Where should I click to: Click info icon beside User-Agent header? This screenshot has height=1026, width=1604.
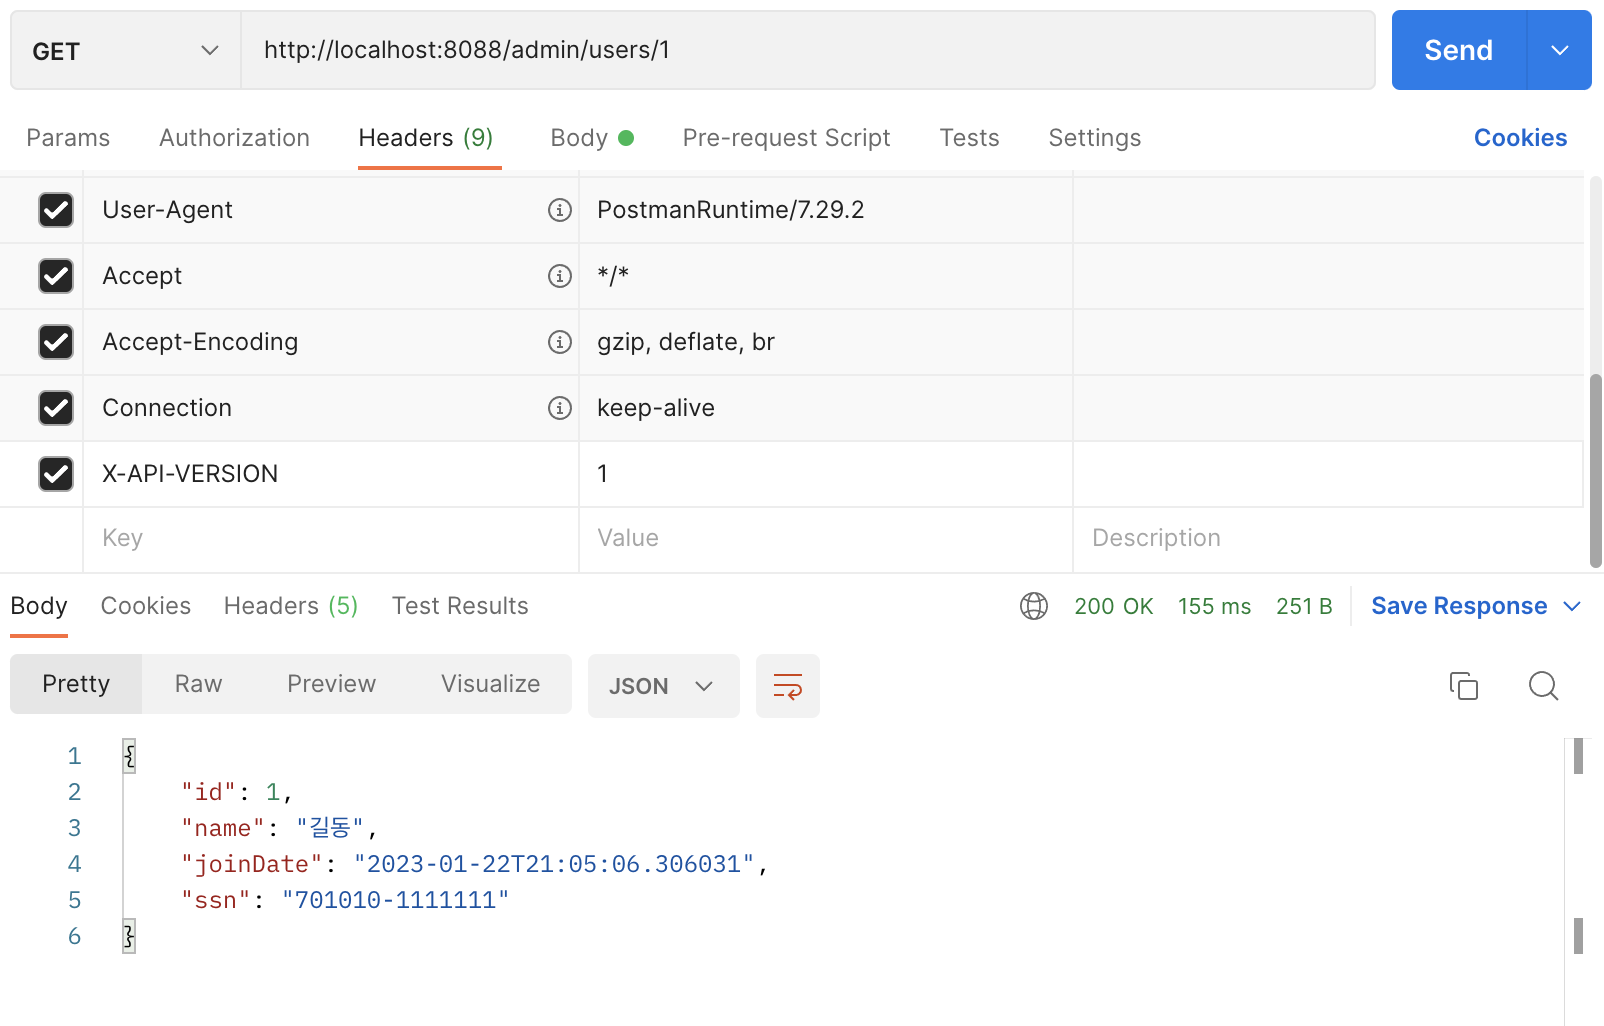click(560, 210)
